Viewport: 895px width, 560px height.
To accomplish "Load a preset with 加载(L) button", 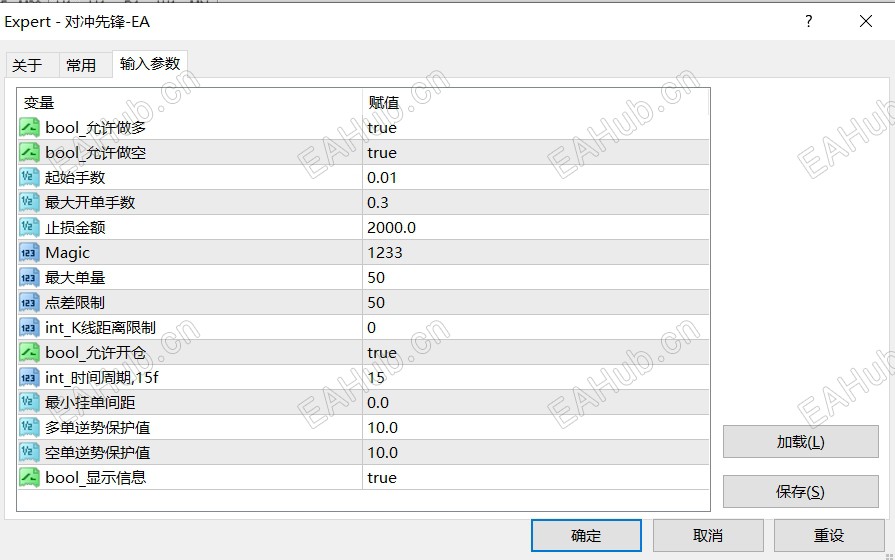I will (x=800, y=441).
